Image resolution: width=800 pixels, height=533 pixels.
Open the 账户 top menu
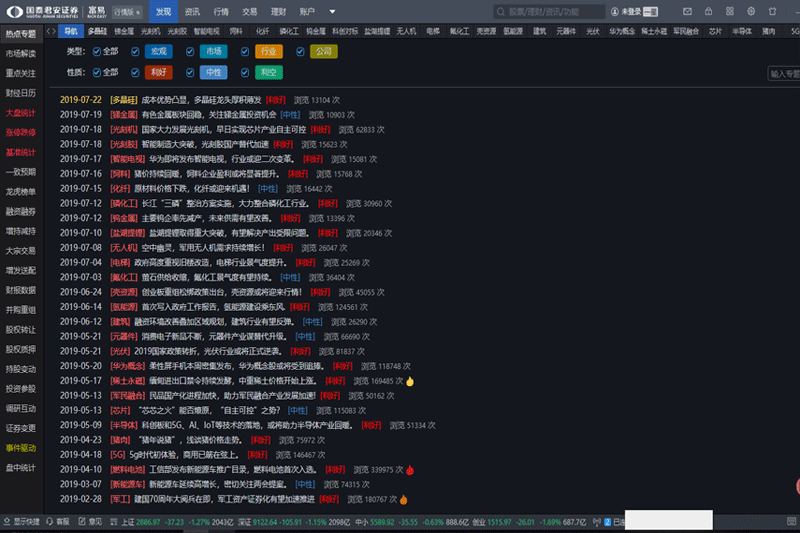(x=307, y=11)
